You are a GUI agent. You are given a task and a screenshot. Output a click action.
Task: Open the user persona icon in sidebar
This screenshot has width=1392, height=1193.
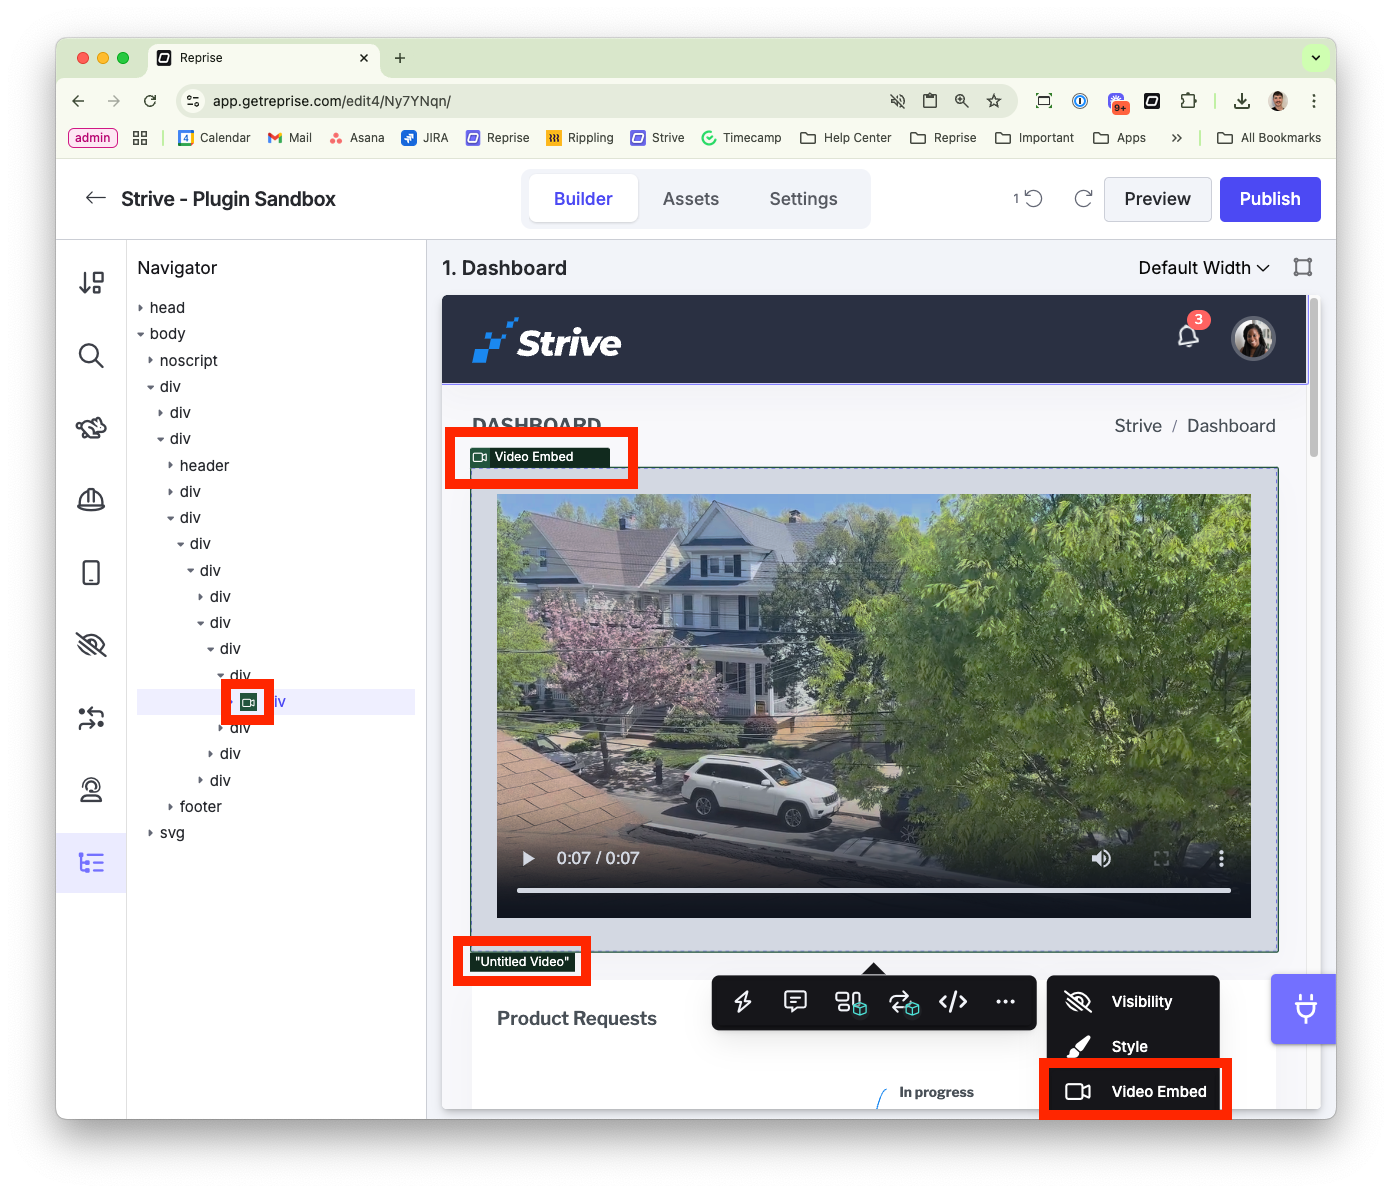(x=91, y=790)
